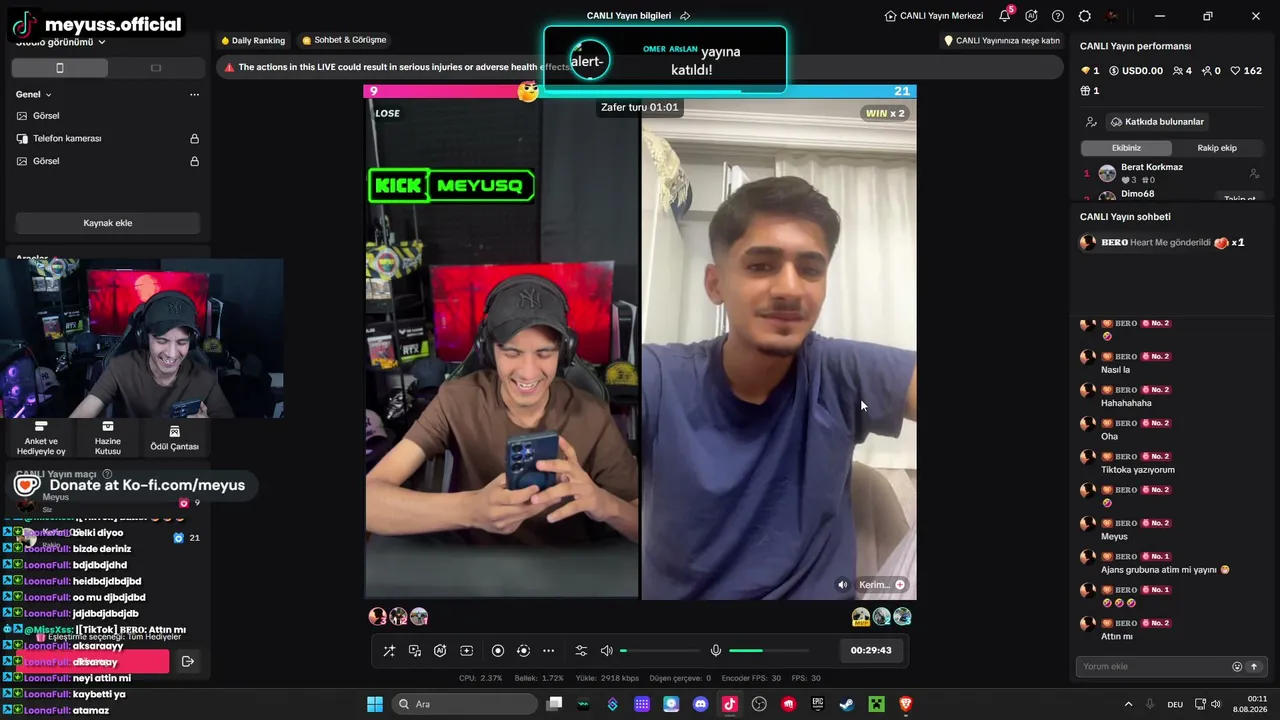
Task: Open the notifications bell
Action: 1005,16
